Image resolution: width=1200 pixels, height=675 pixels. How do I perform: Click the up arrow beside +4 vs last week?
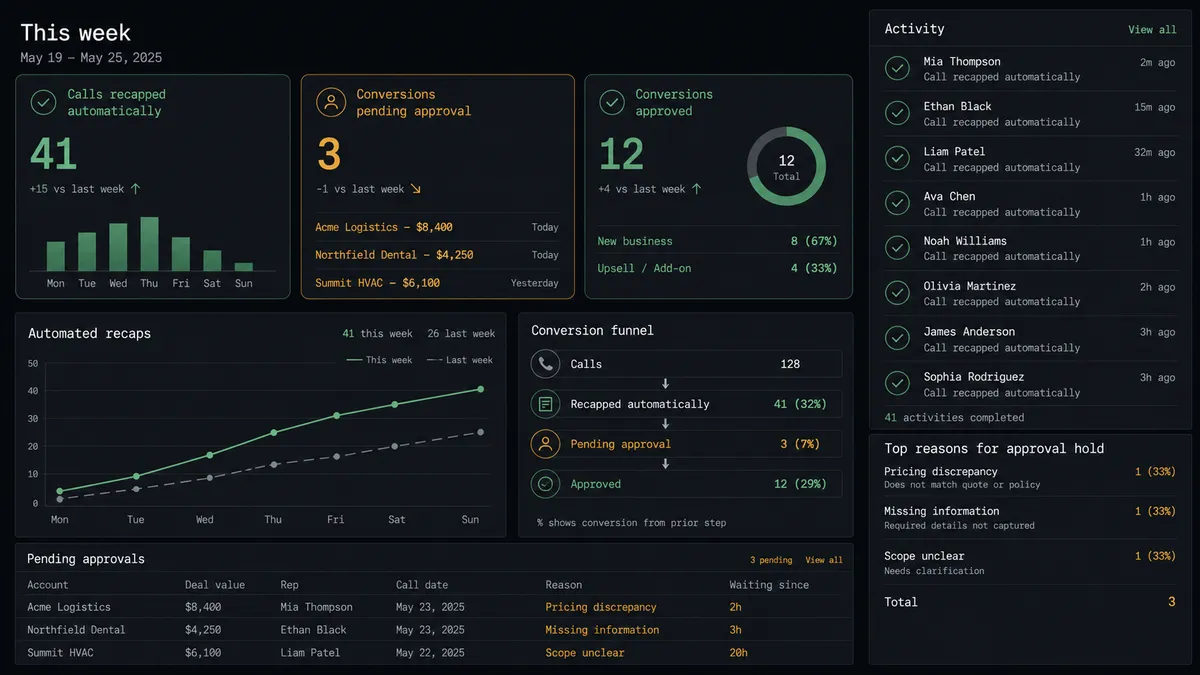click(x=696, y=189)
